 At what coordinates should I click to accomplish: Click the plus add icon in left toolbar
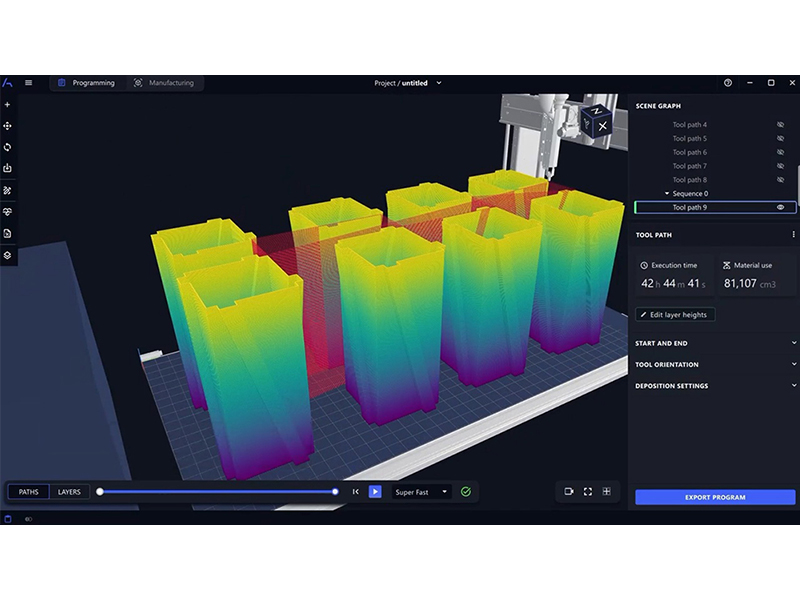point(7,105)
